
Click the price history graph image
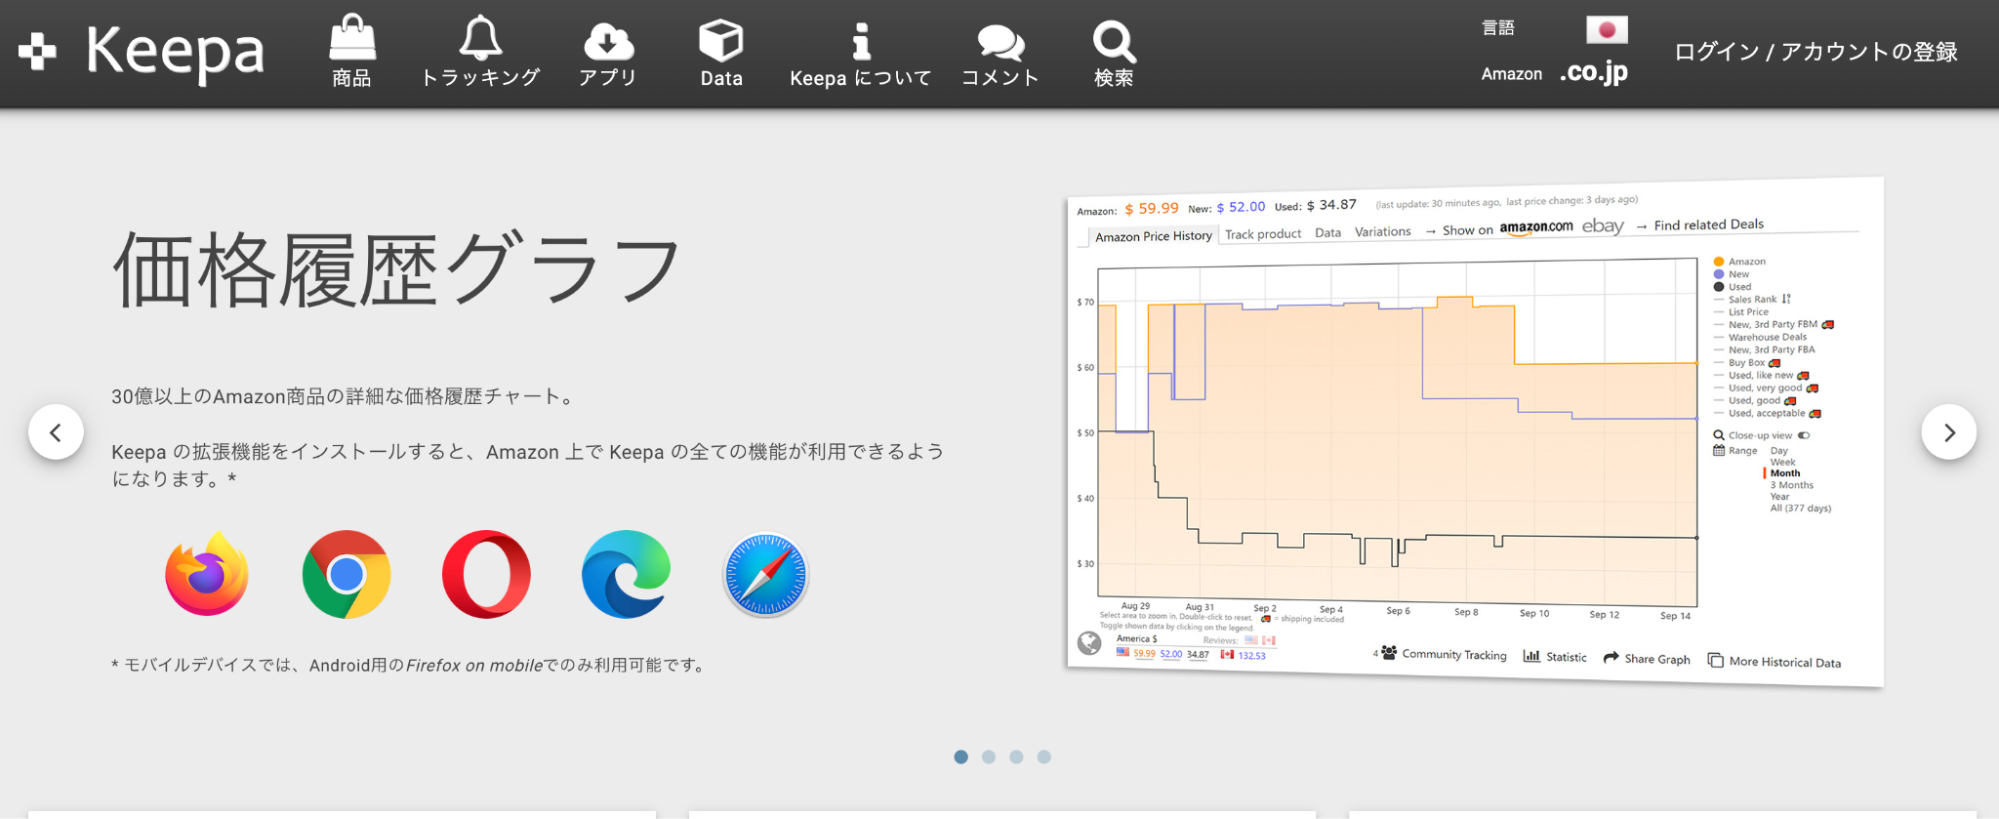click(x=1475, y=432)
